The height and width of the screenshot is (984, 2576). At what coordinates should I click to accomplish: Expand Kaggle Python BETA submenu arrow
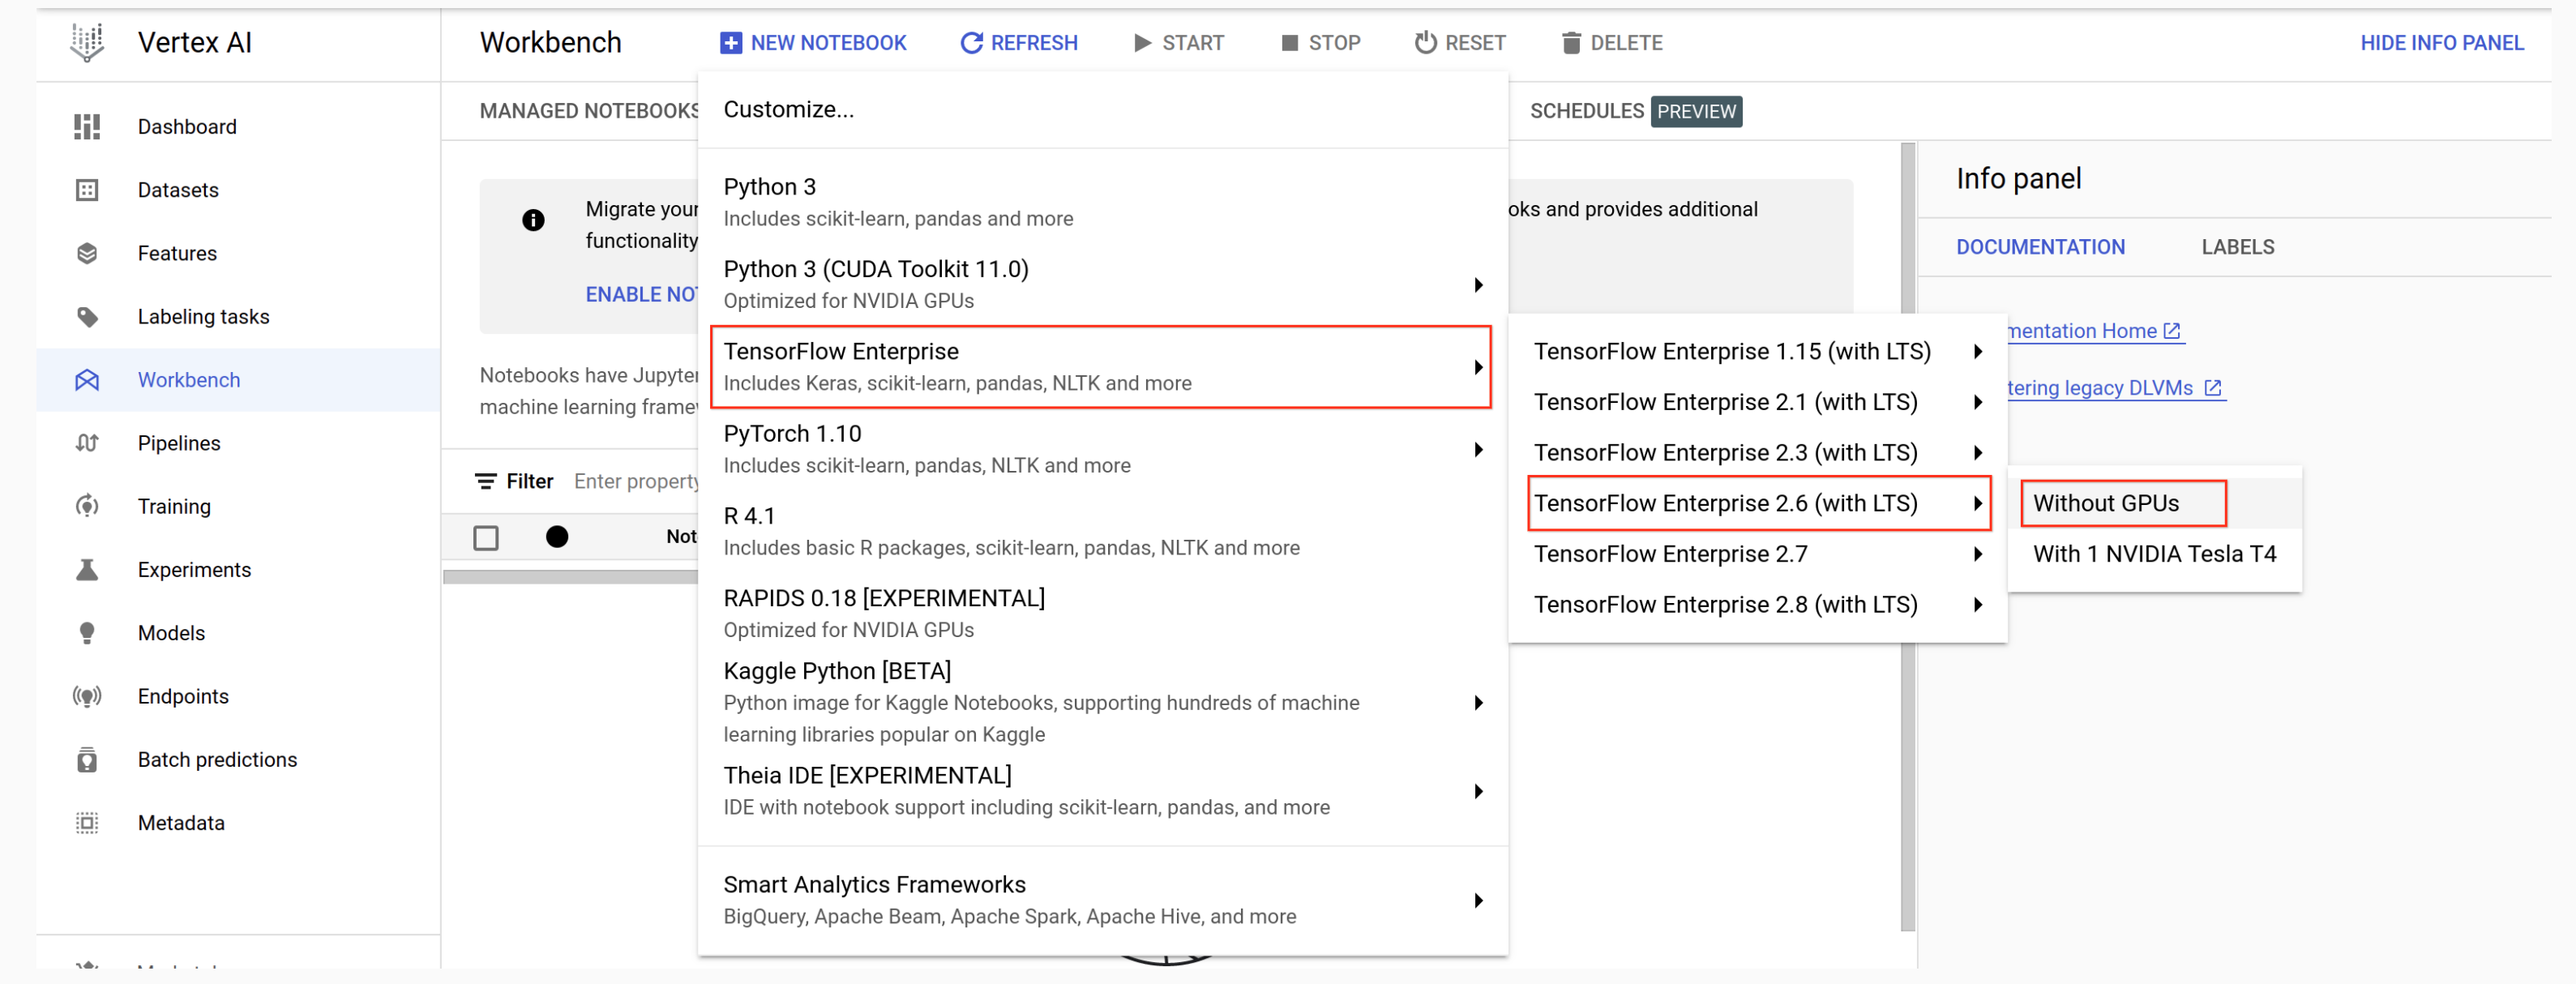coord(1478,703)
